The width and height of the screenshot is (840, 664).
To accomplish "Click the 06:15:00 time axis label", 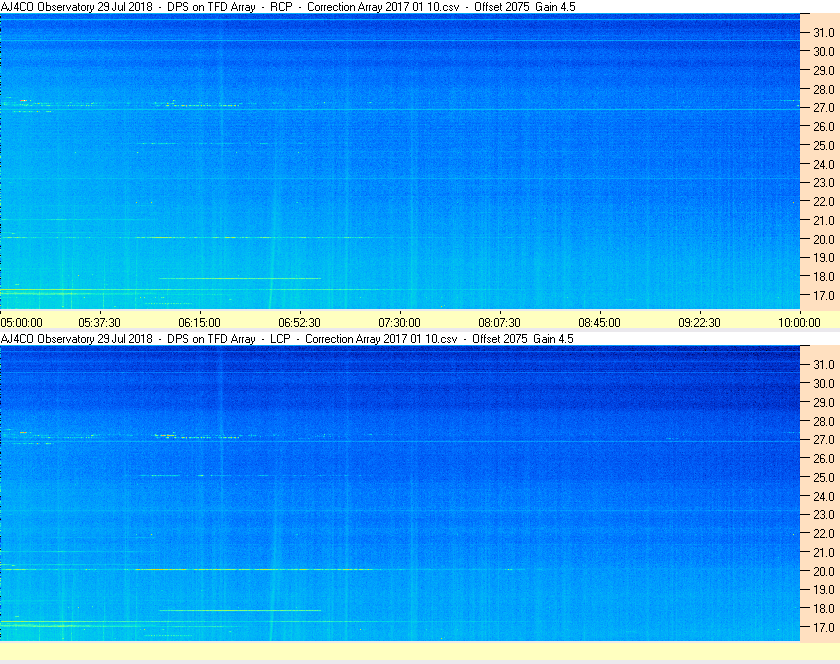I will 199,323.
